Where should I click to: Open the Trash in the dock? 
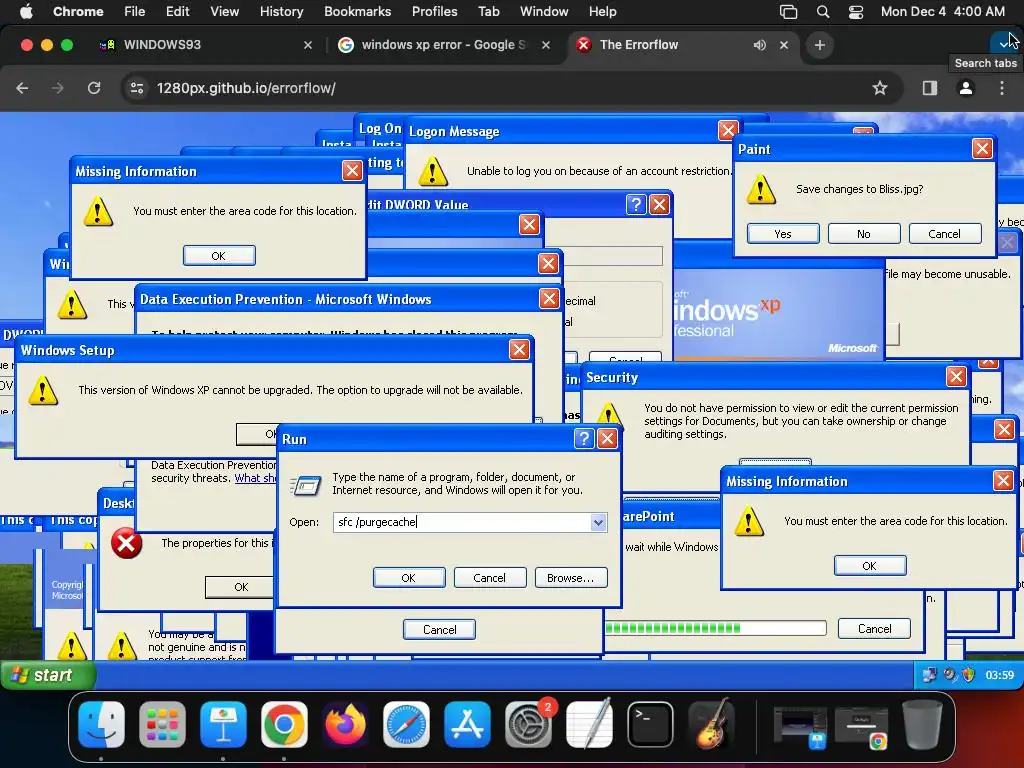click(921, 724)
